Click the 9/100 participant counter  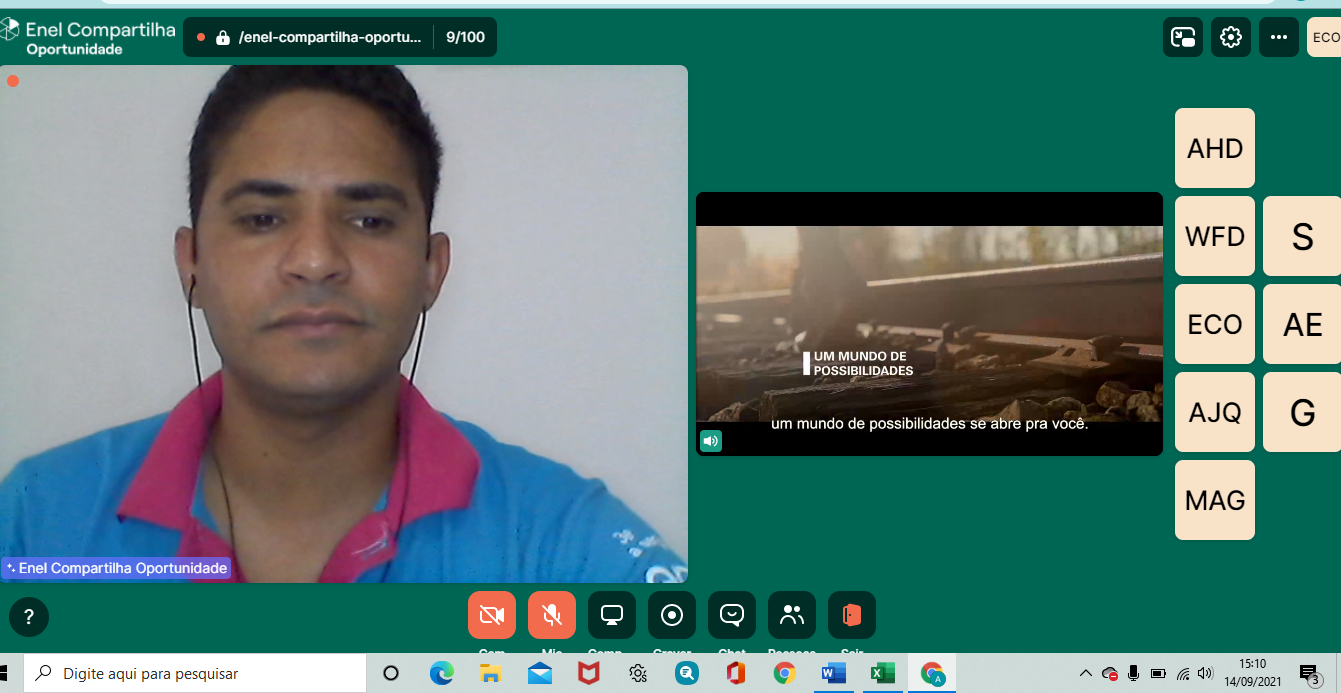465,38
